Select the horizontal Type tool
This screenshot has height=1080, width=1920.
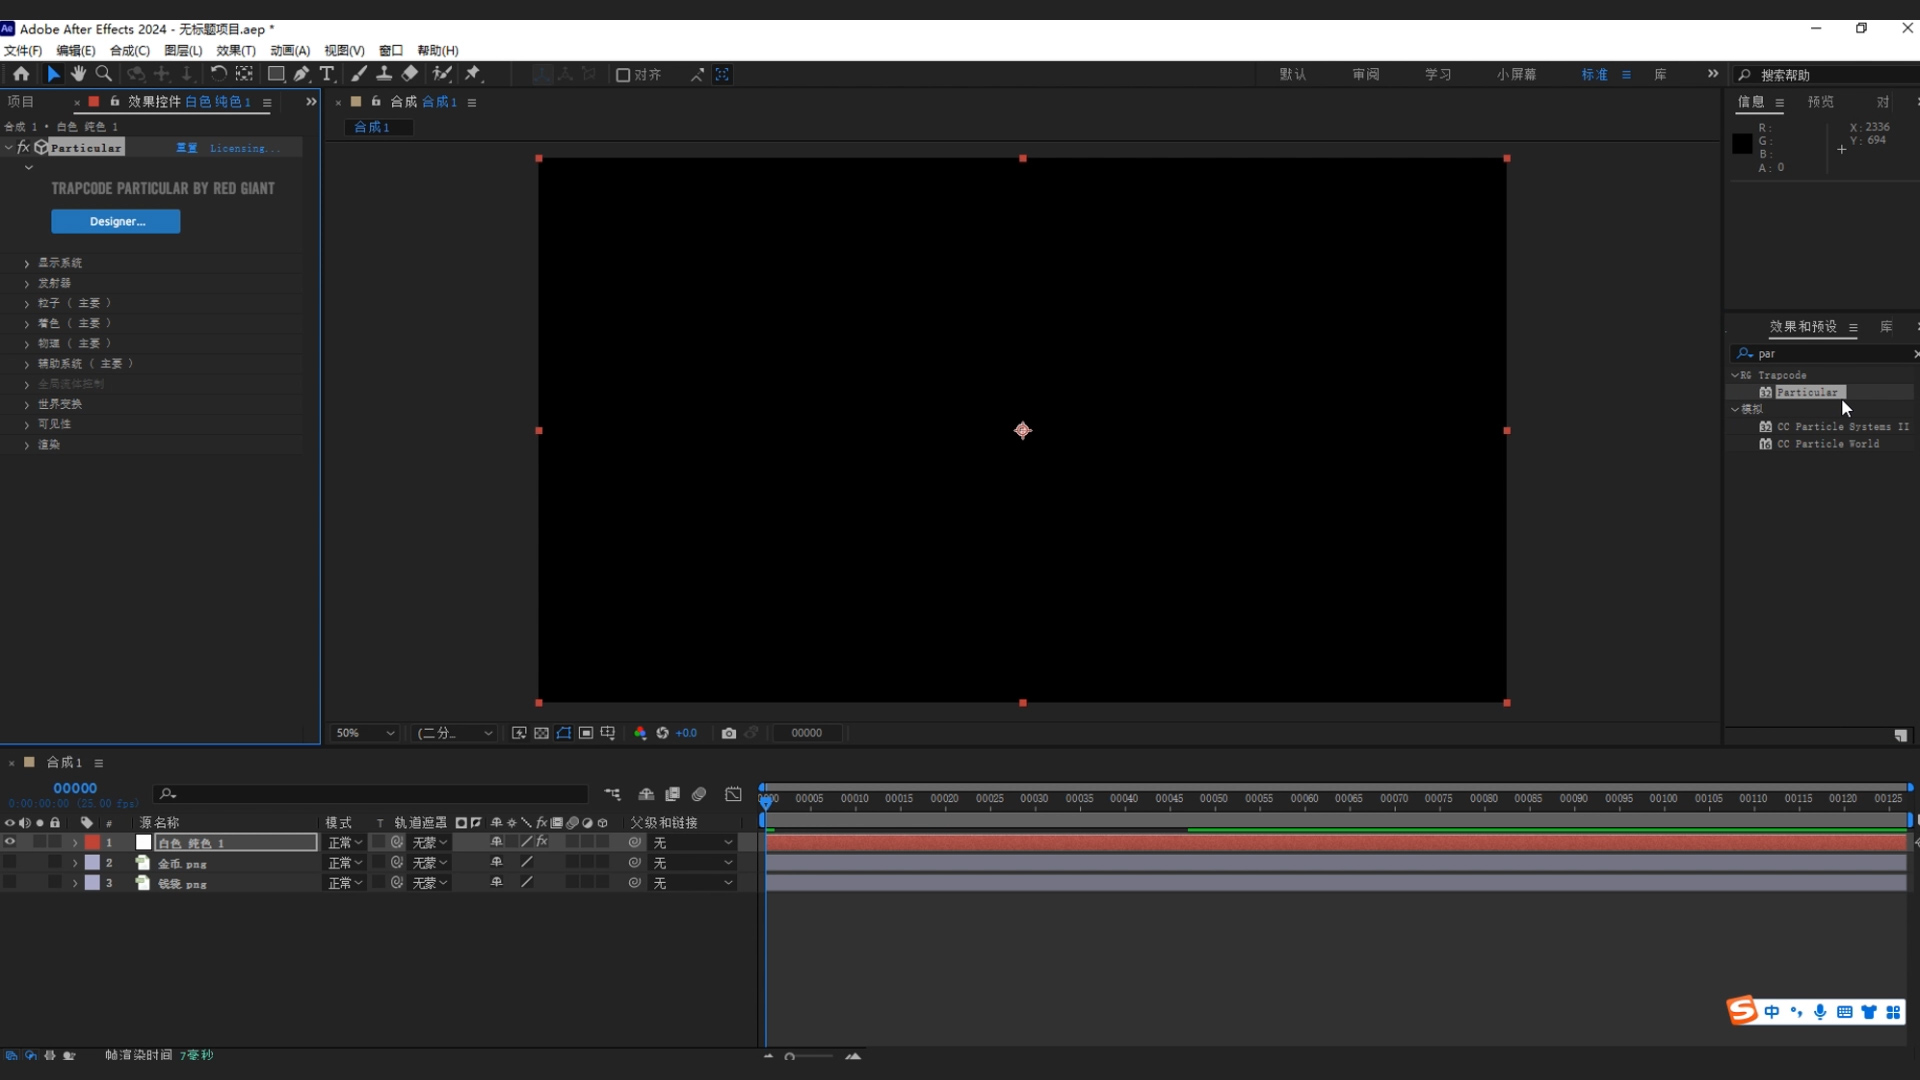point(326,74)
